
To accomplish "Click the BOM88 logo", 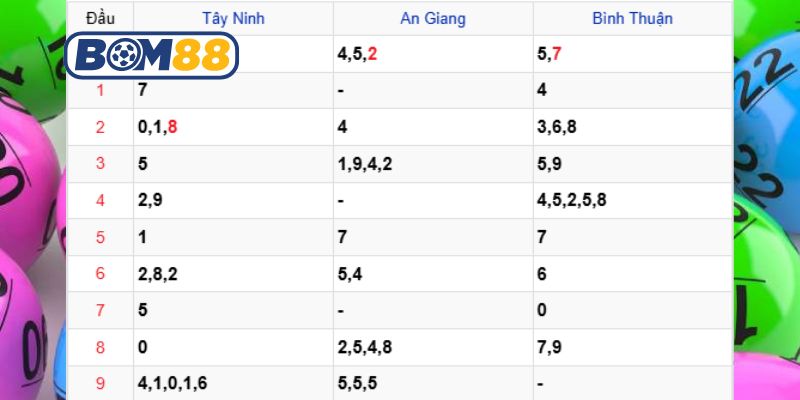I will [152, 55].
